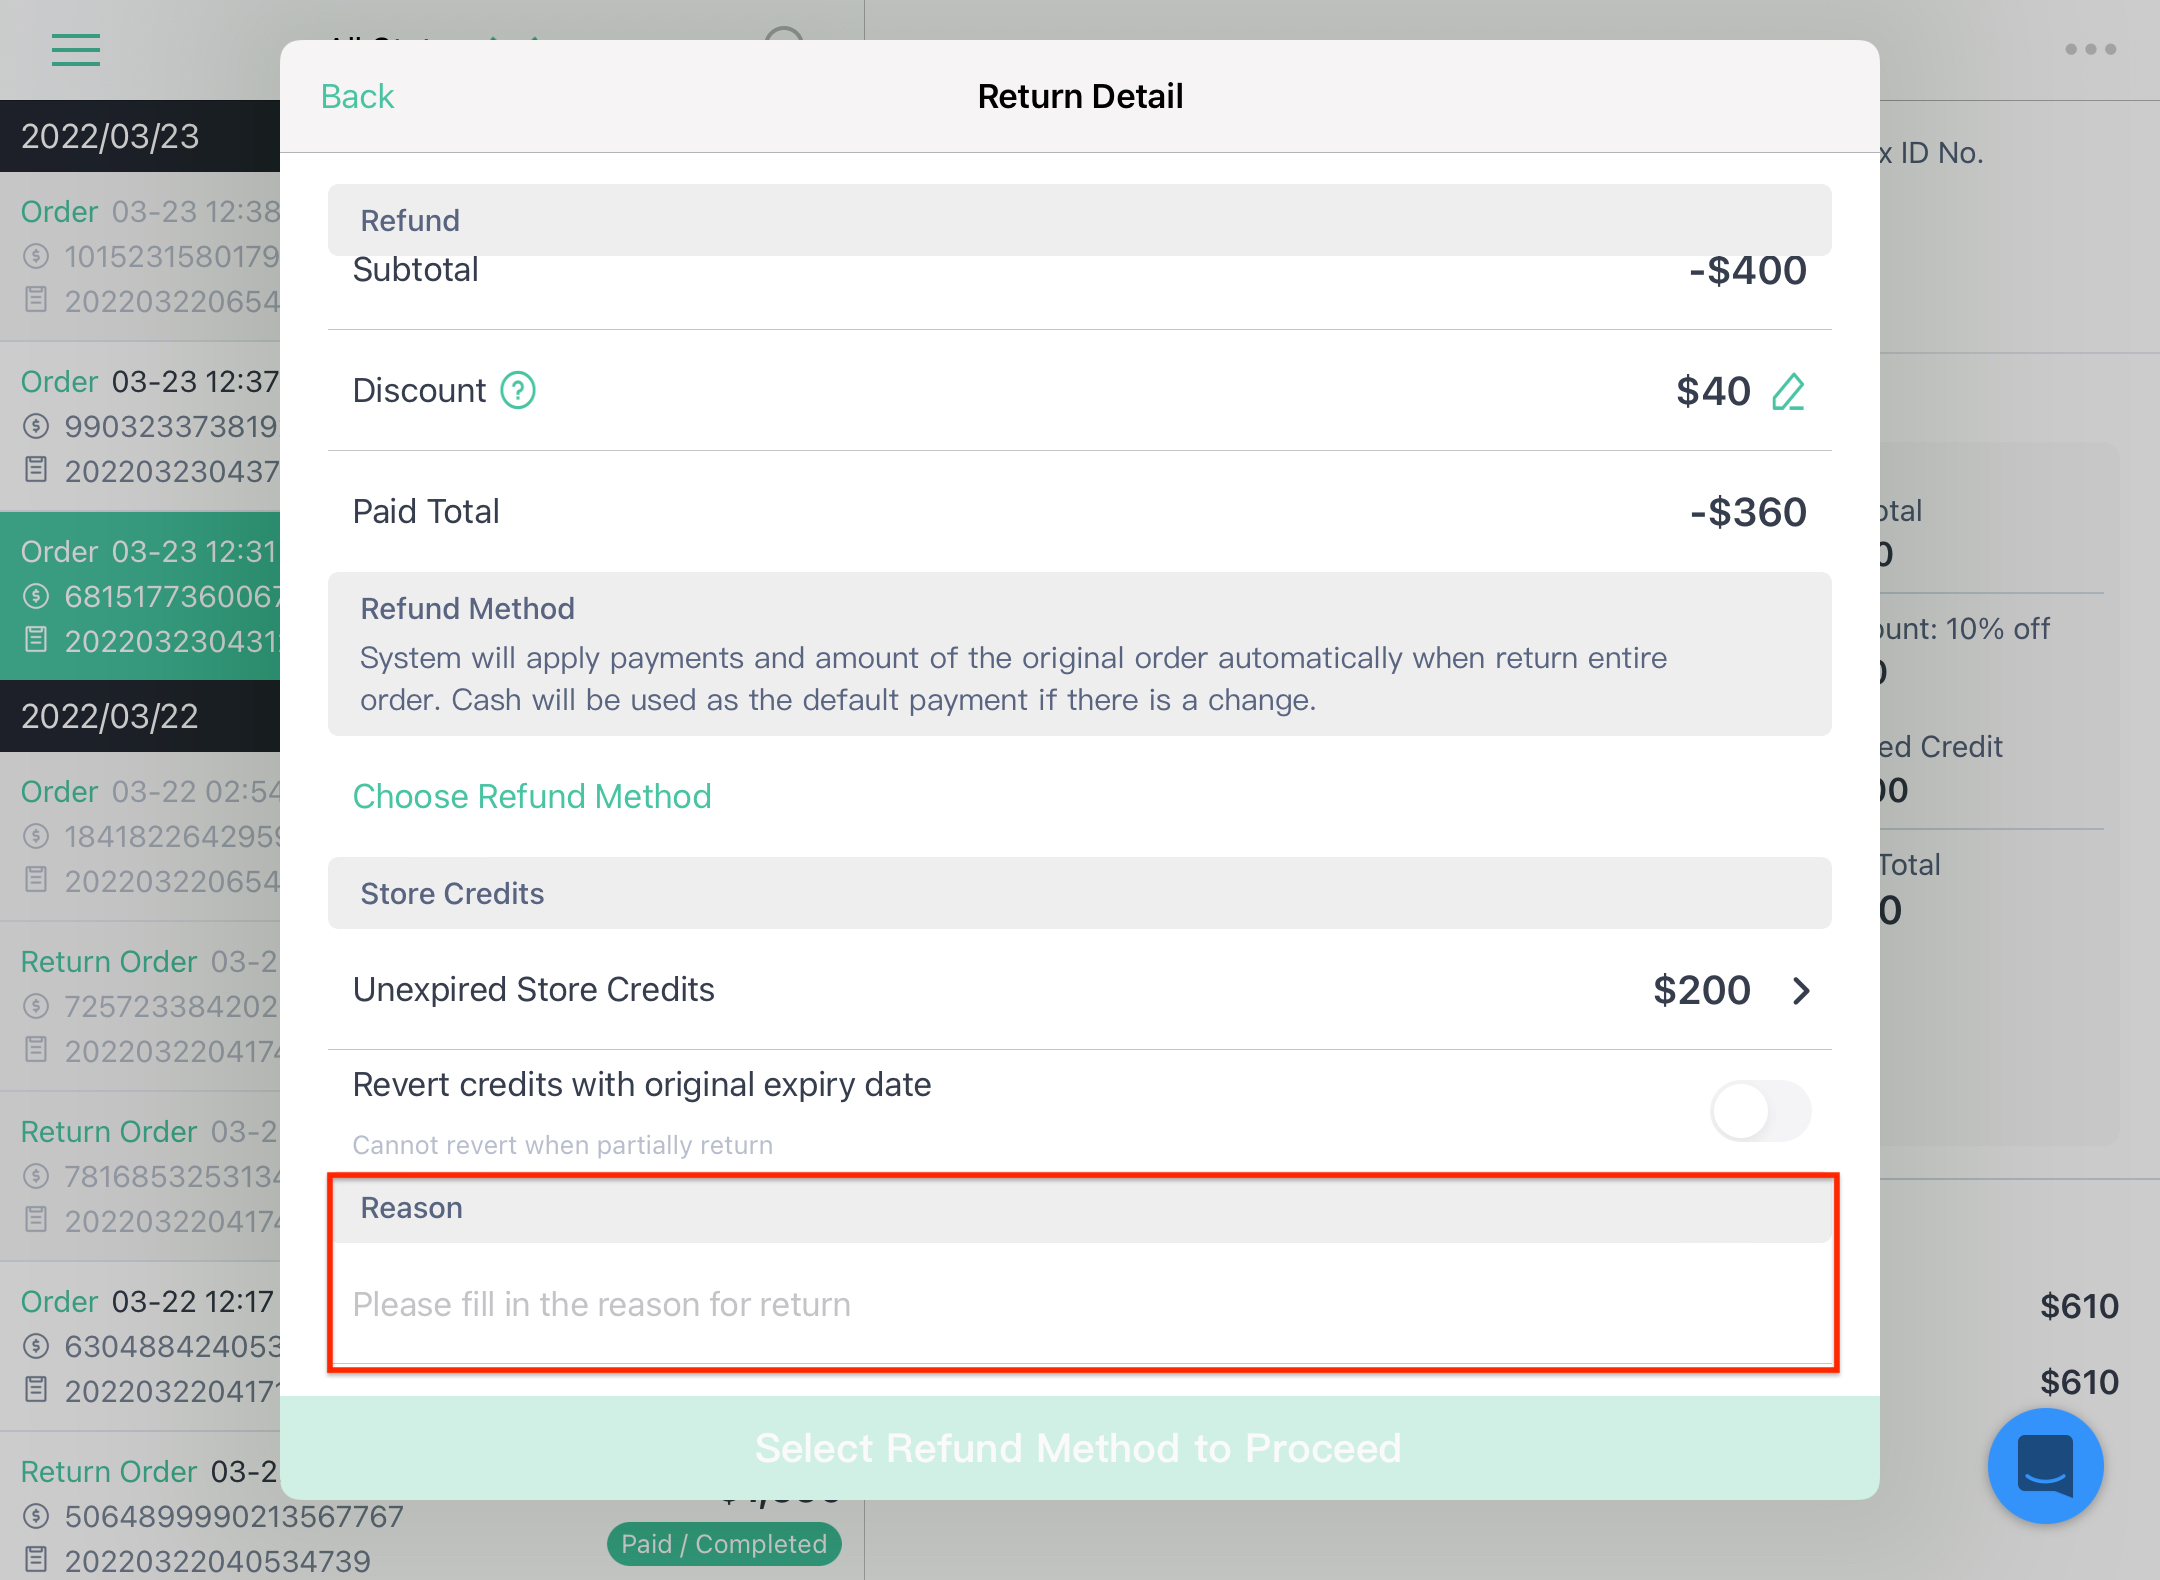Image resolution: width=2160 pixels, height=1580 pixels.
Task: Click the receipt icon beside 2022032240534739
Action: (x=36, y=1559)
